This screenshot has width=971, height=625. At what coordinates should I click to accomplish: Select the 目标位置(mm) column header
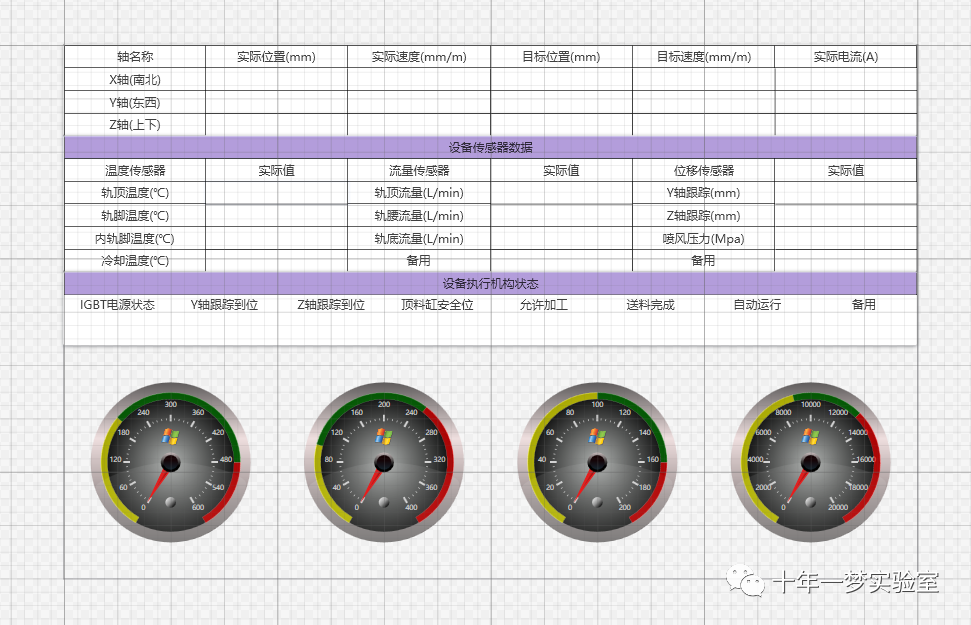561,57
